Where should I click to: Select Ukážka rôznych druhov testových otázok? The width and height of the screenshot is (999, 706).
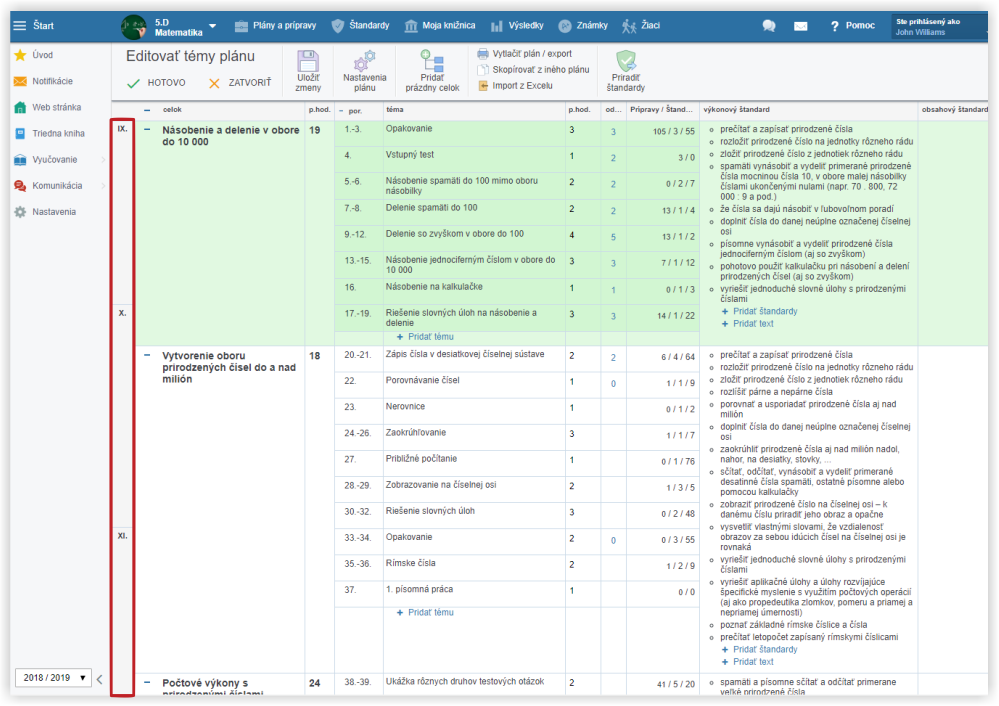click(x=464, y=682)
